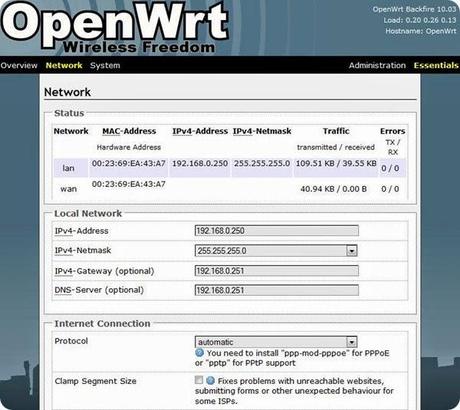Select the wan row in Status table
The width and height of the screenshot is (460, 410).
pyautogui.click(x=230, y=188)
